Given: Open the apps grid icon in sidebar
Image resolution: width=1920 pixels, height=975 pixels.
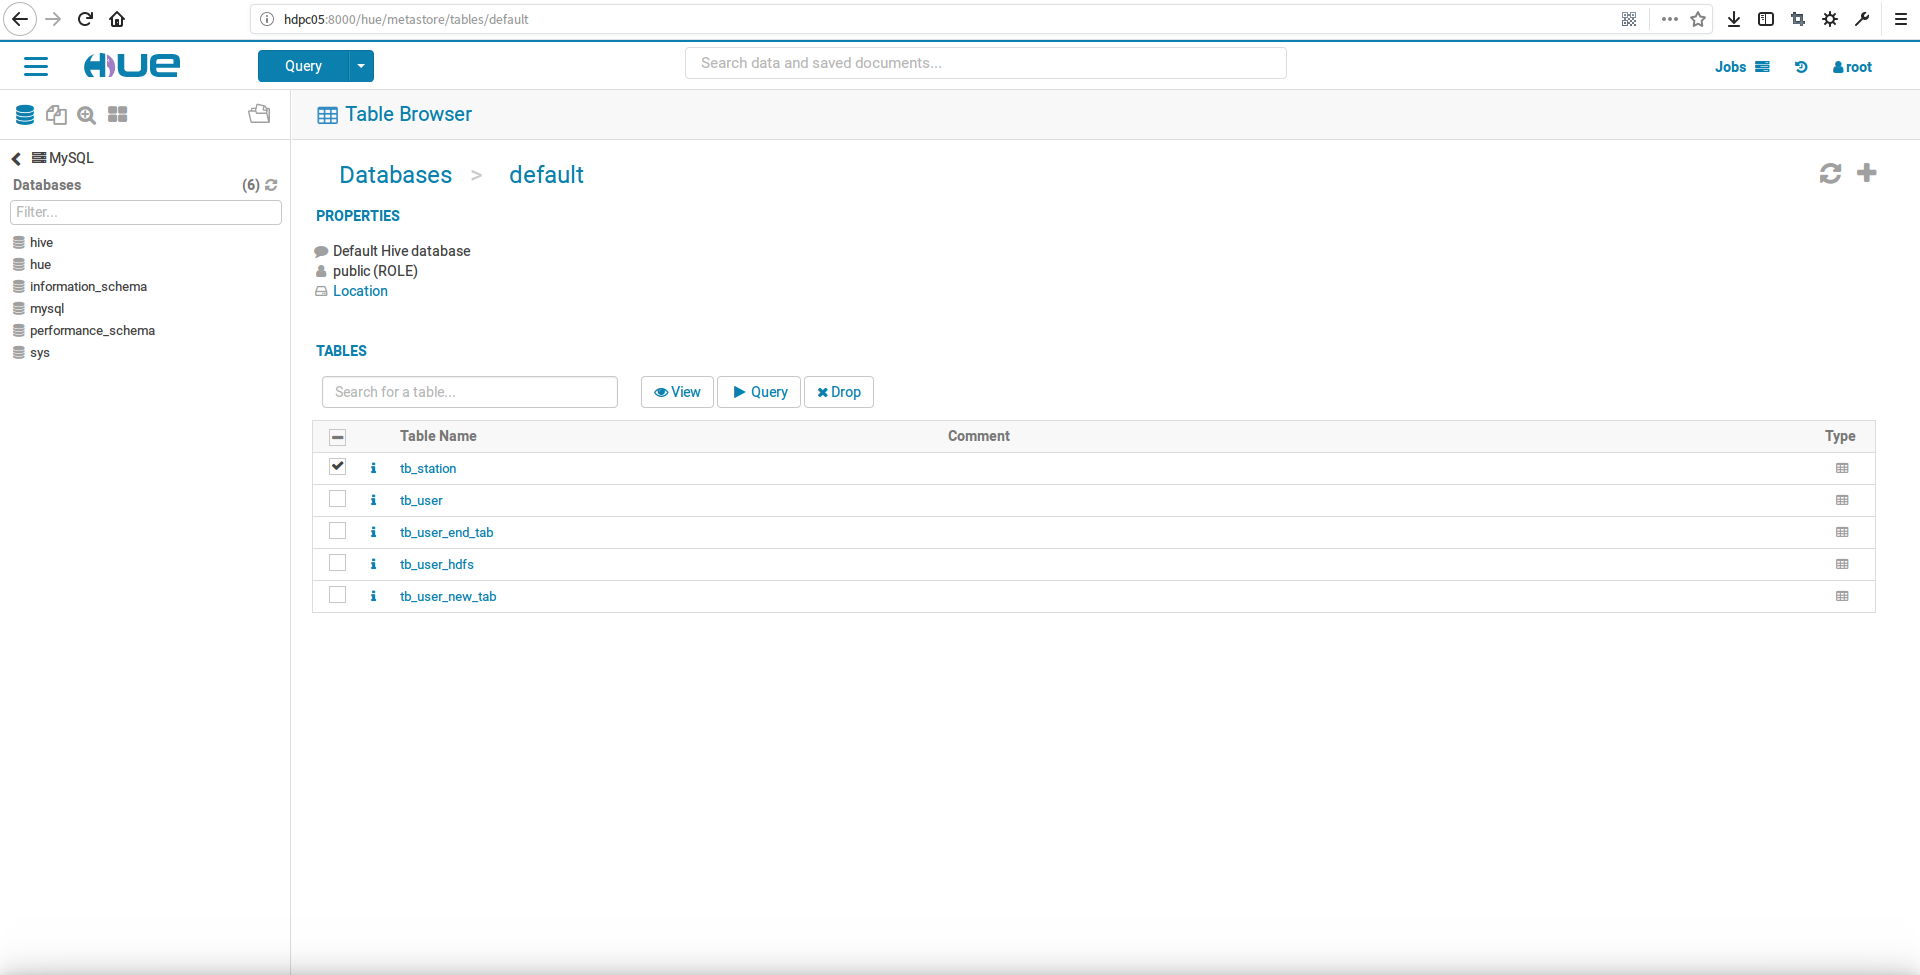Looking at the screenshot, I should (x=118, y=115).
